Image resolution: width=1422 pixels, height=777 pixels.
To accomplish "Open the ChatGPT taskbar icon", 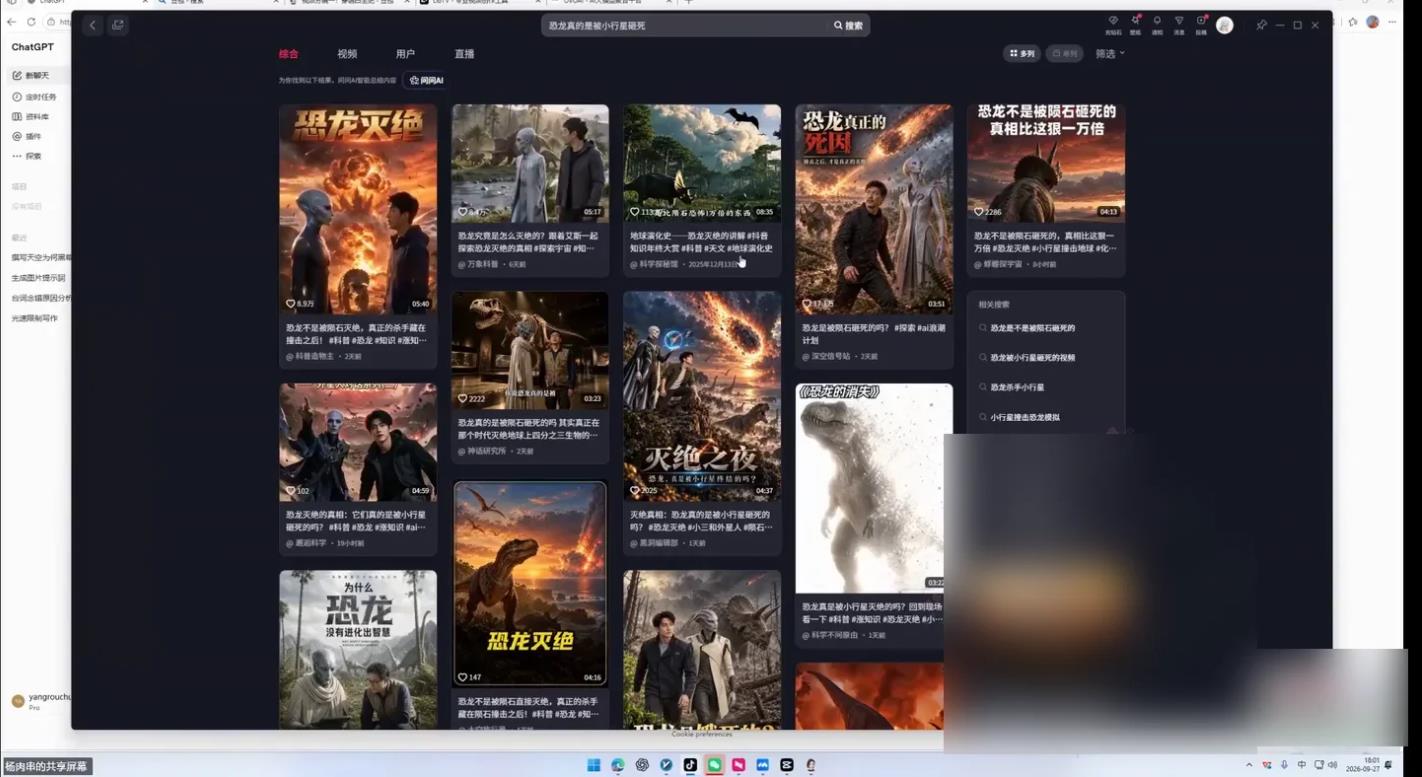I will 642,765.
